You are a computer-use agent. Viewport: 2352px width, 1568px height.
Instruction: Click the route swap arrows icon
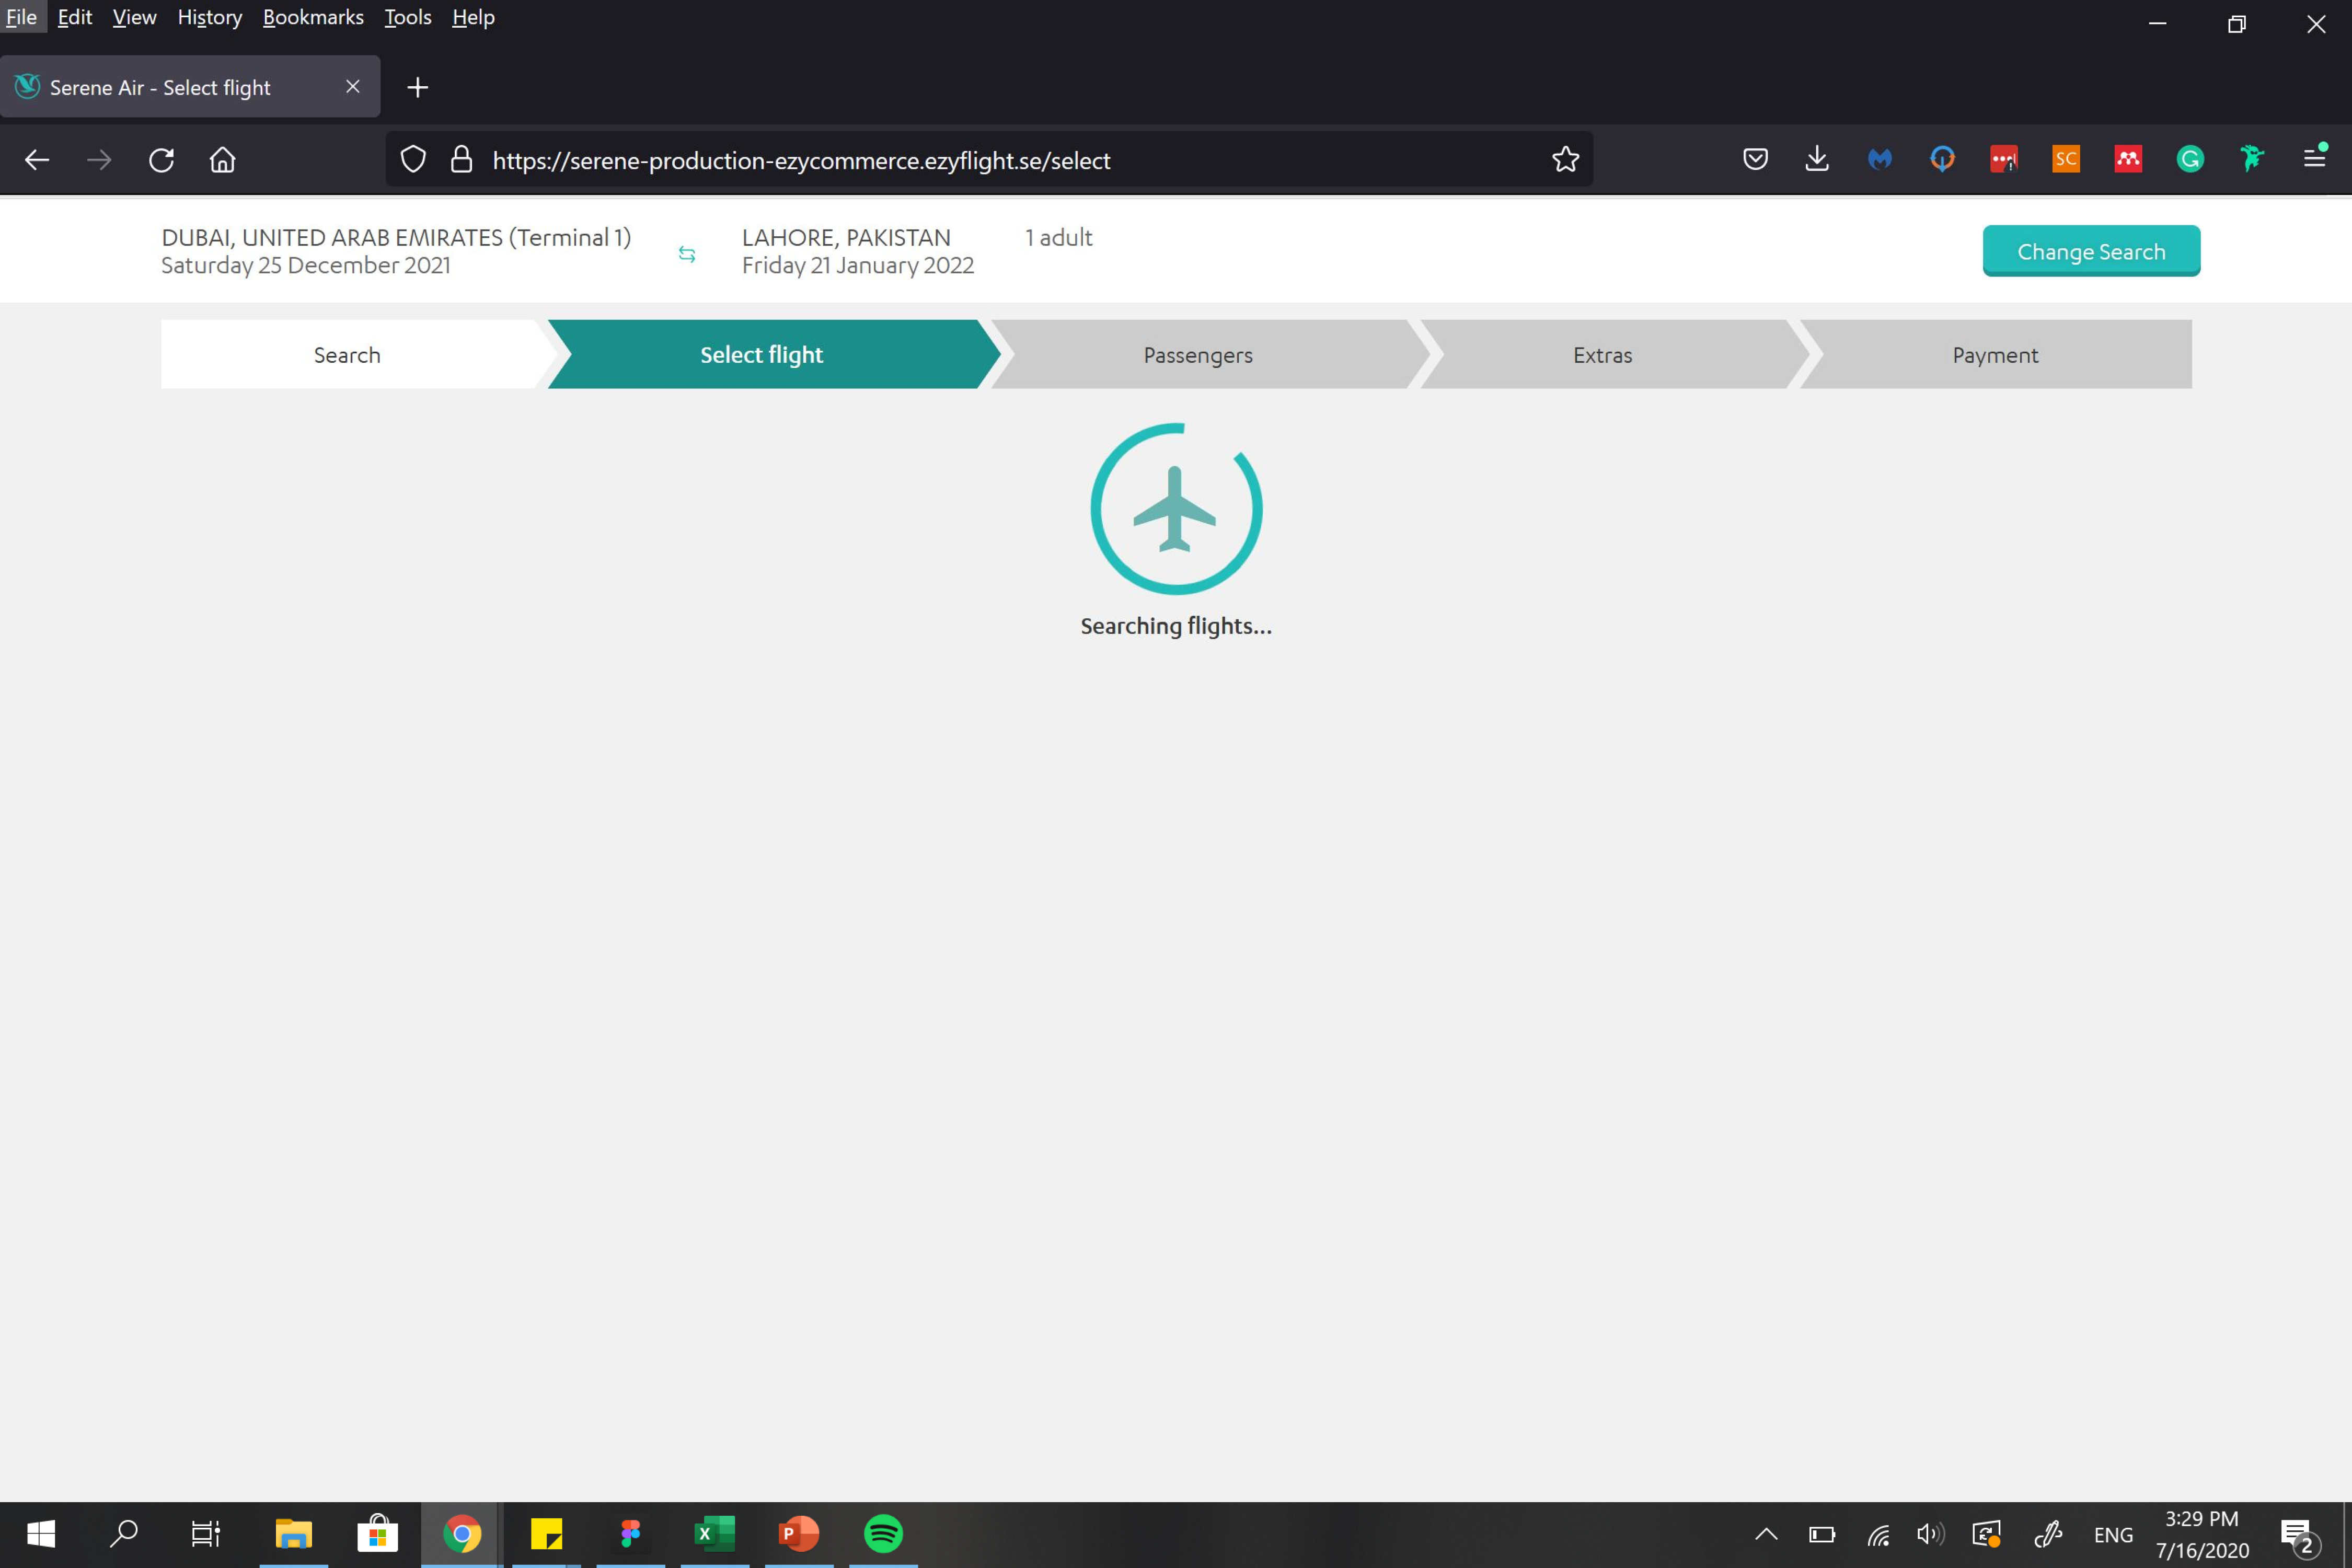point(686,250)
